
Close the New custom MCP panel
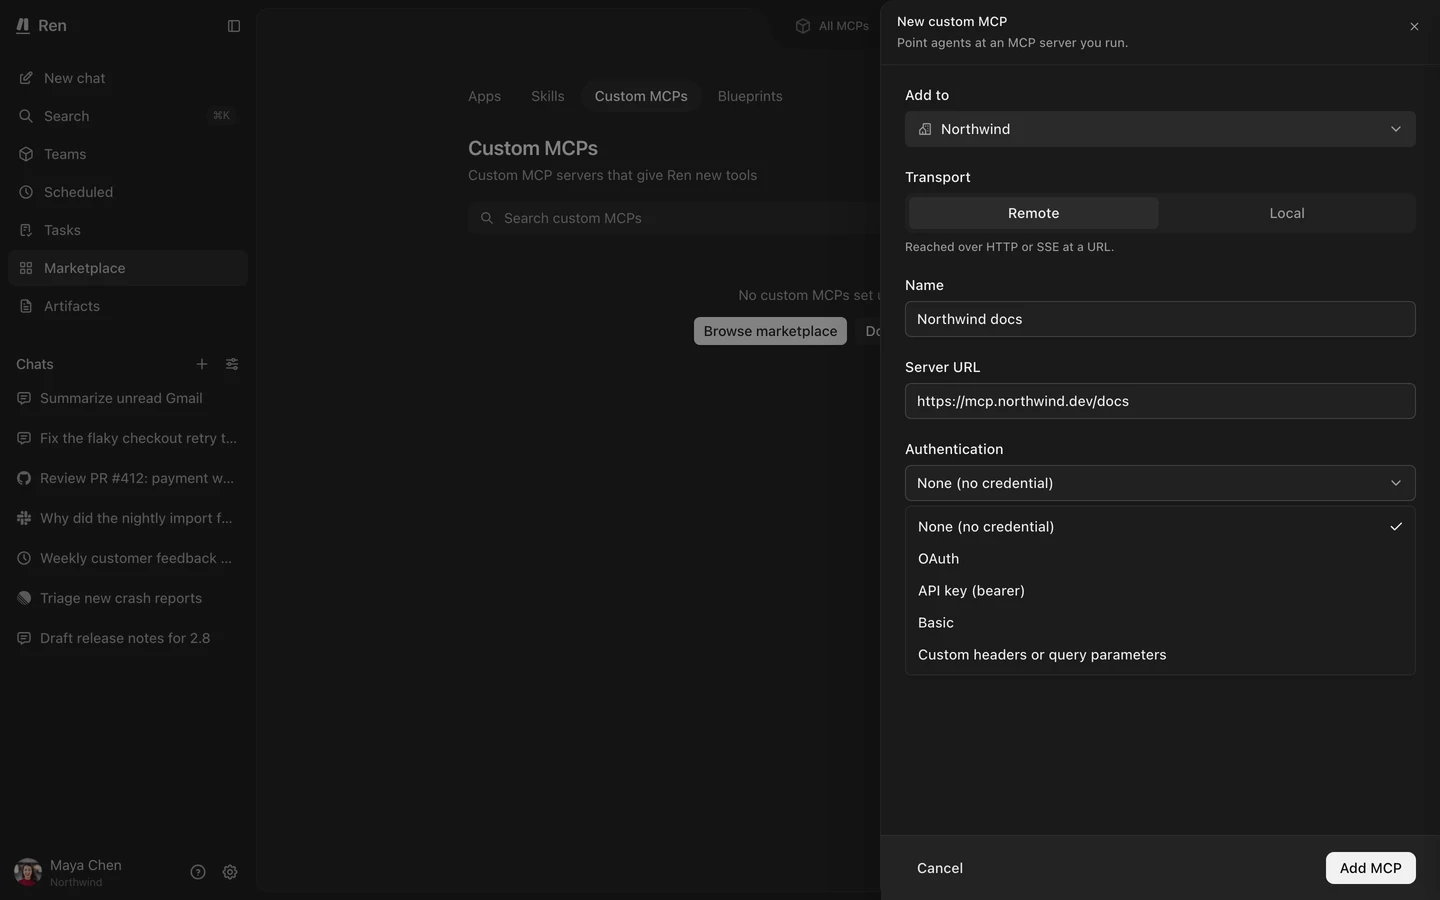coord(1414,27)
